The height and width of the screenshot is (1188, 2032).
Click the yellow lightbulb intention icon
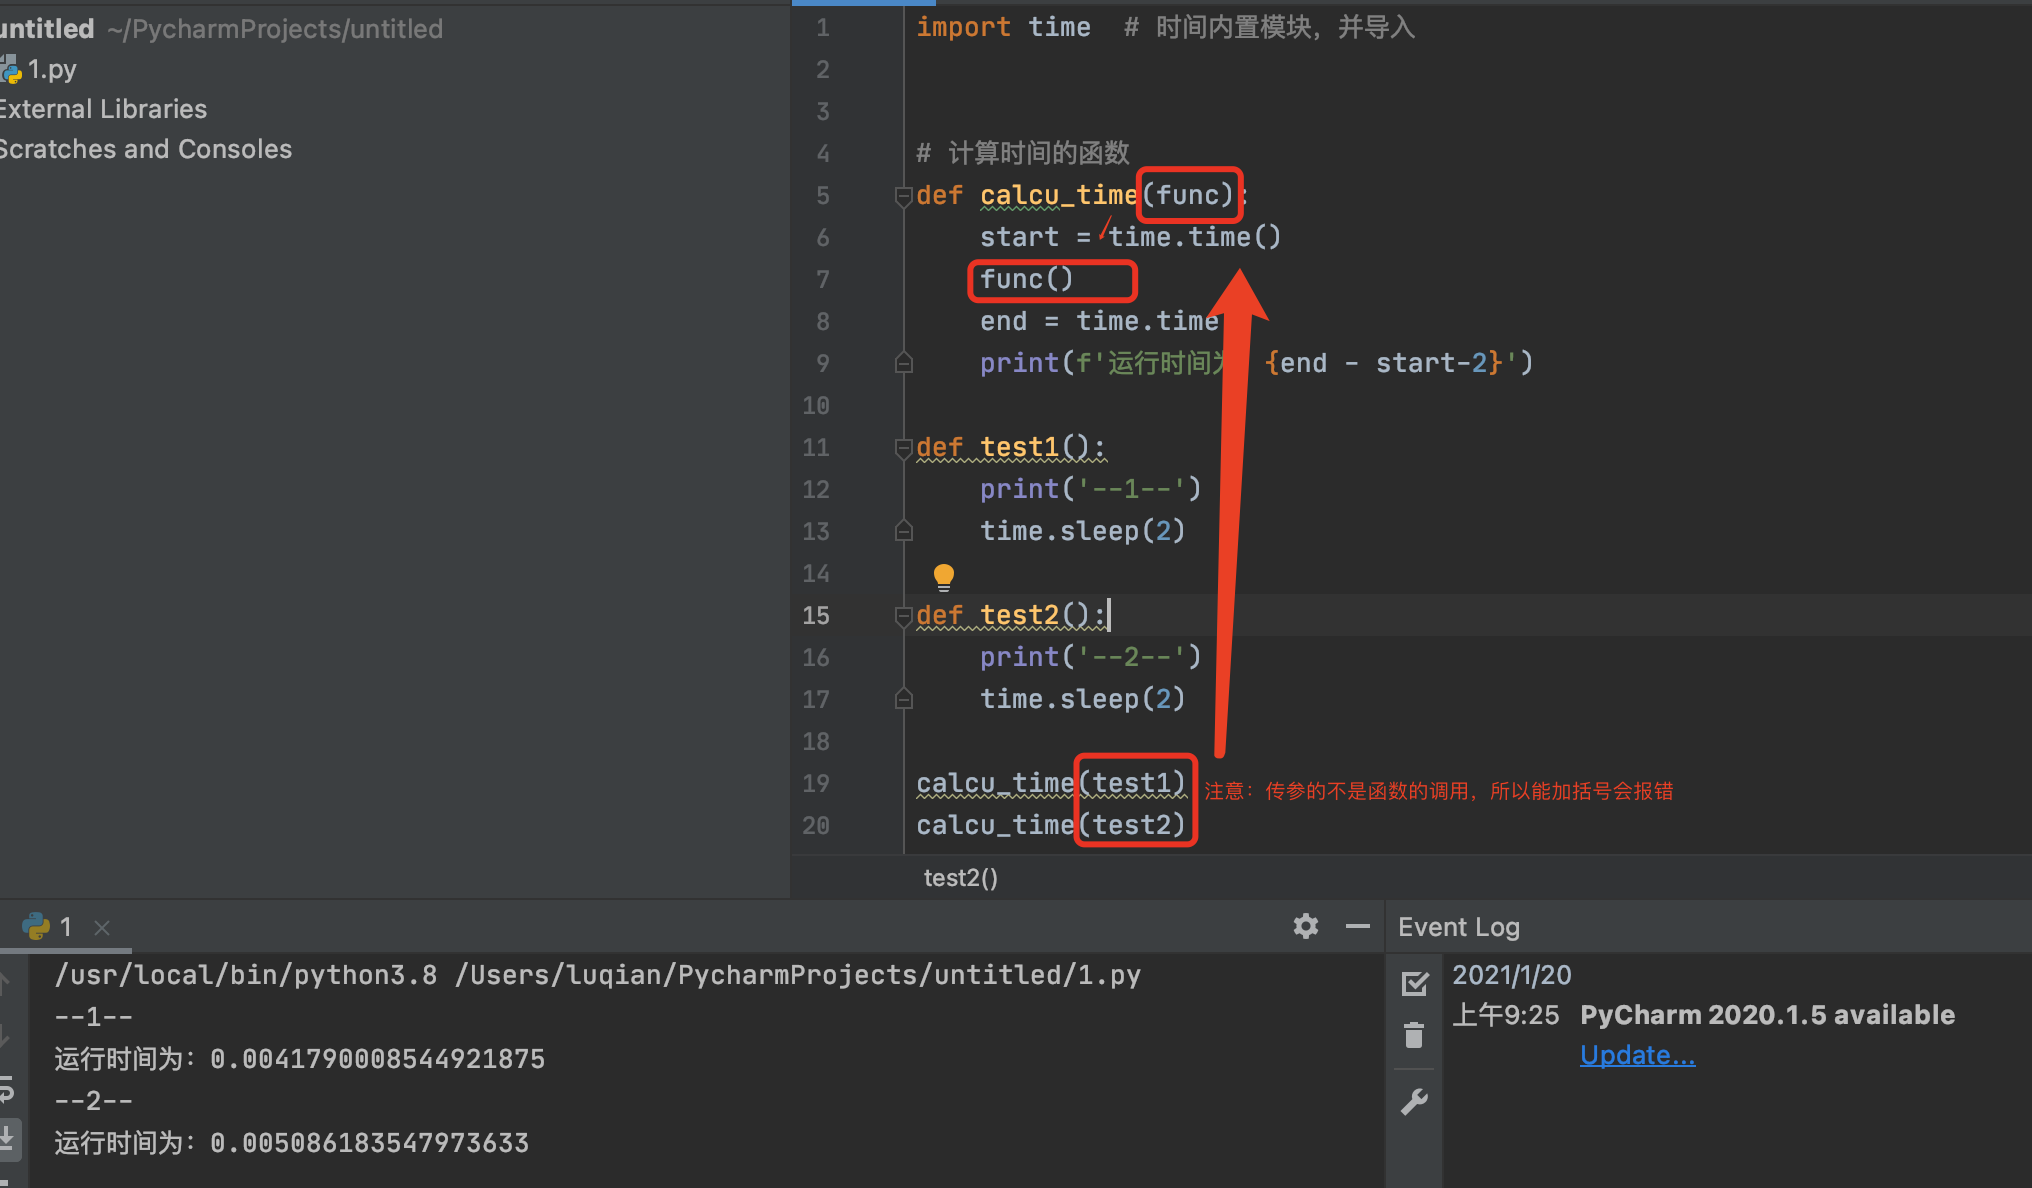click(x=943, y=577)
